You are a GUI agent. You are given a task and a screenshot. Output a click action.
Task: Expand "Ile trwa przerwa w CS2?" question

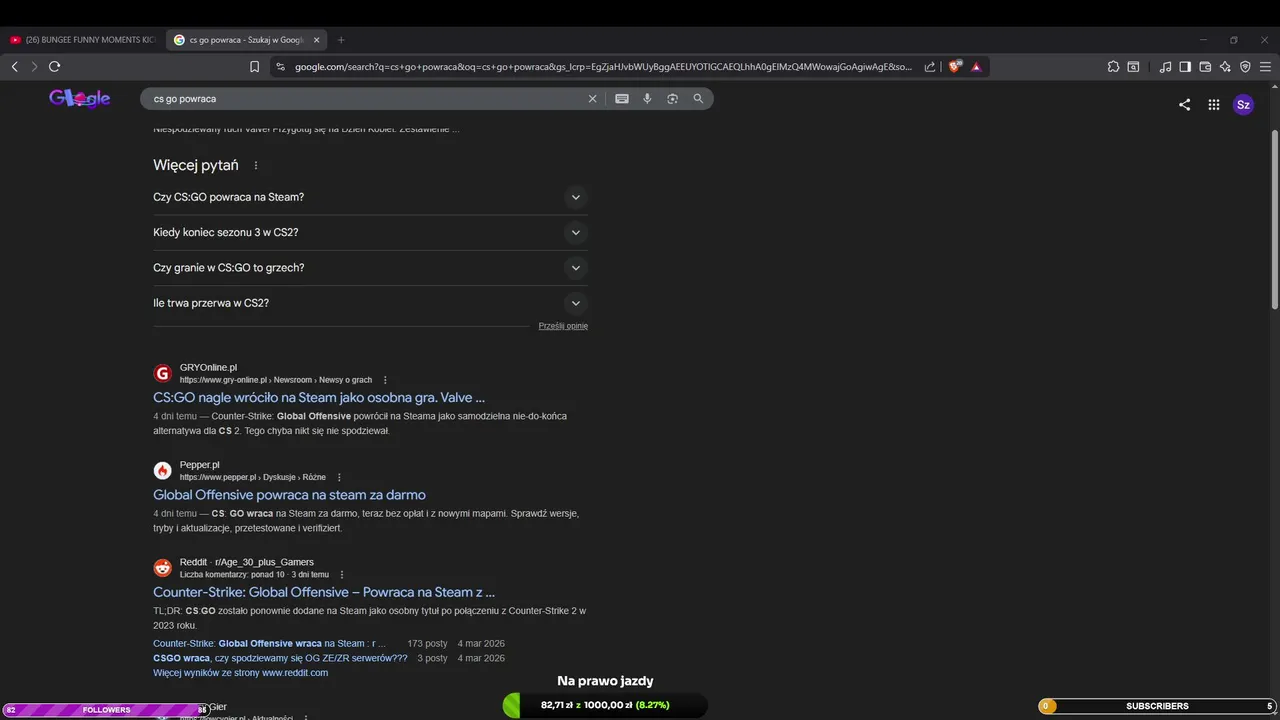(x=370, y=303)
